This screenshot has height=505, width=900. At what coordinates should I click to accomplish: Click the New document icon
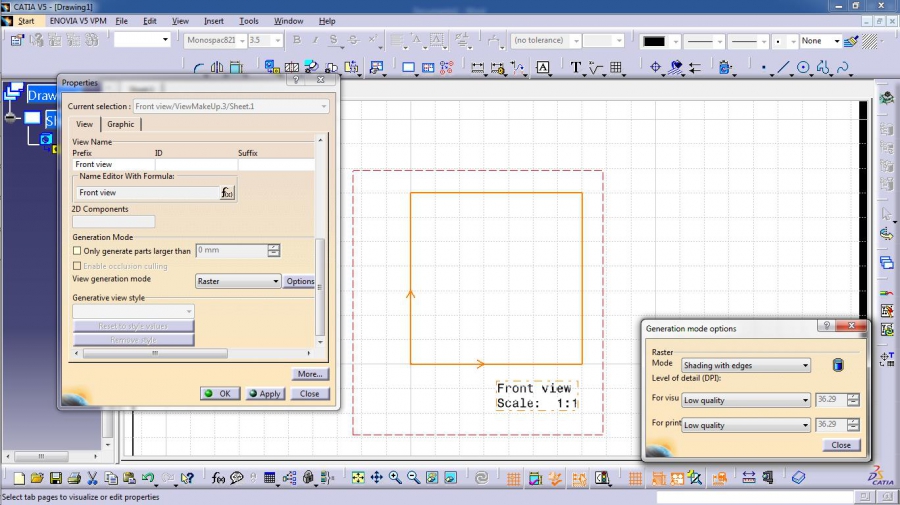coord(19,478)
